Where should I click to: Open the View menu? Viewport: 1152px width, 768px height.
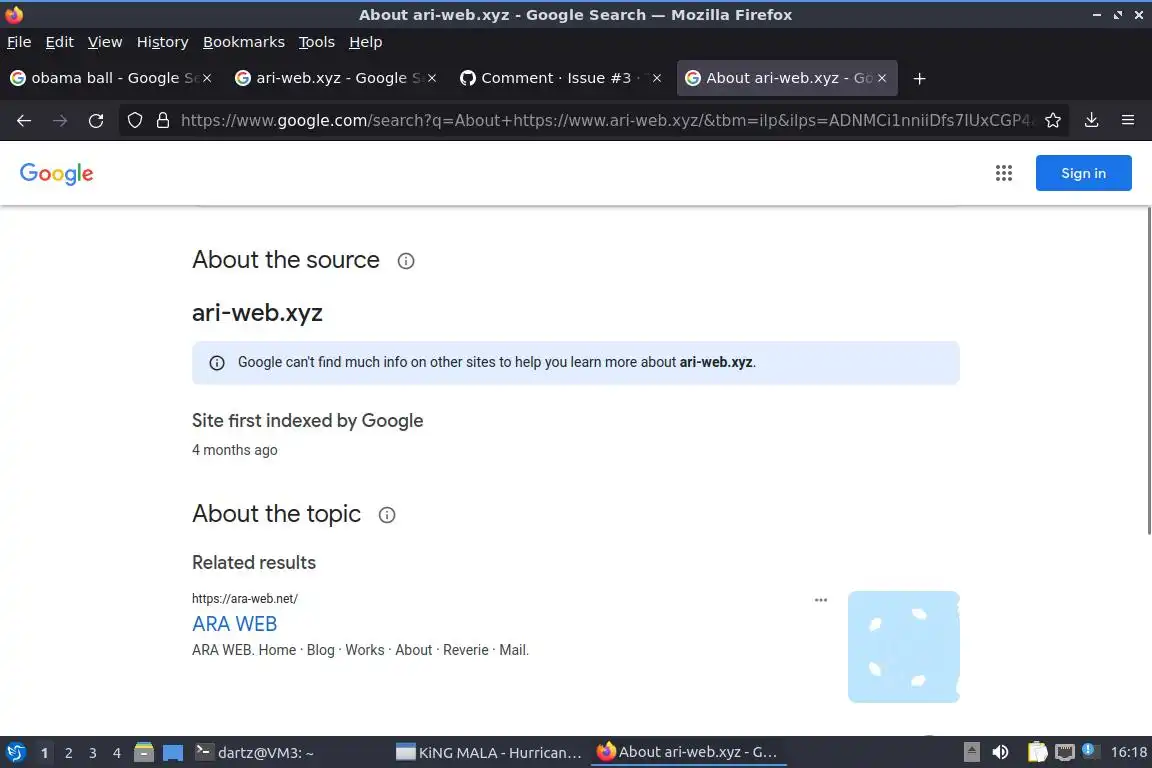coord(105,42)
